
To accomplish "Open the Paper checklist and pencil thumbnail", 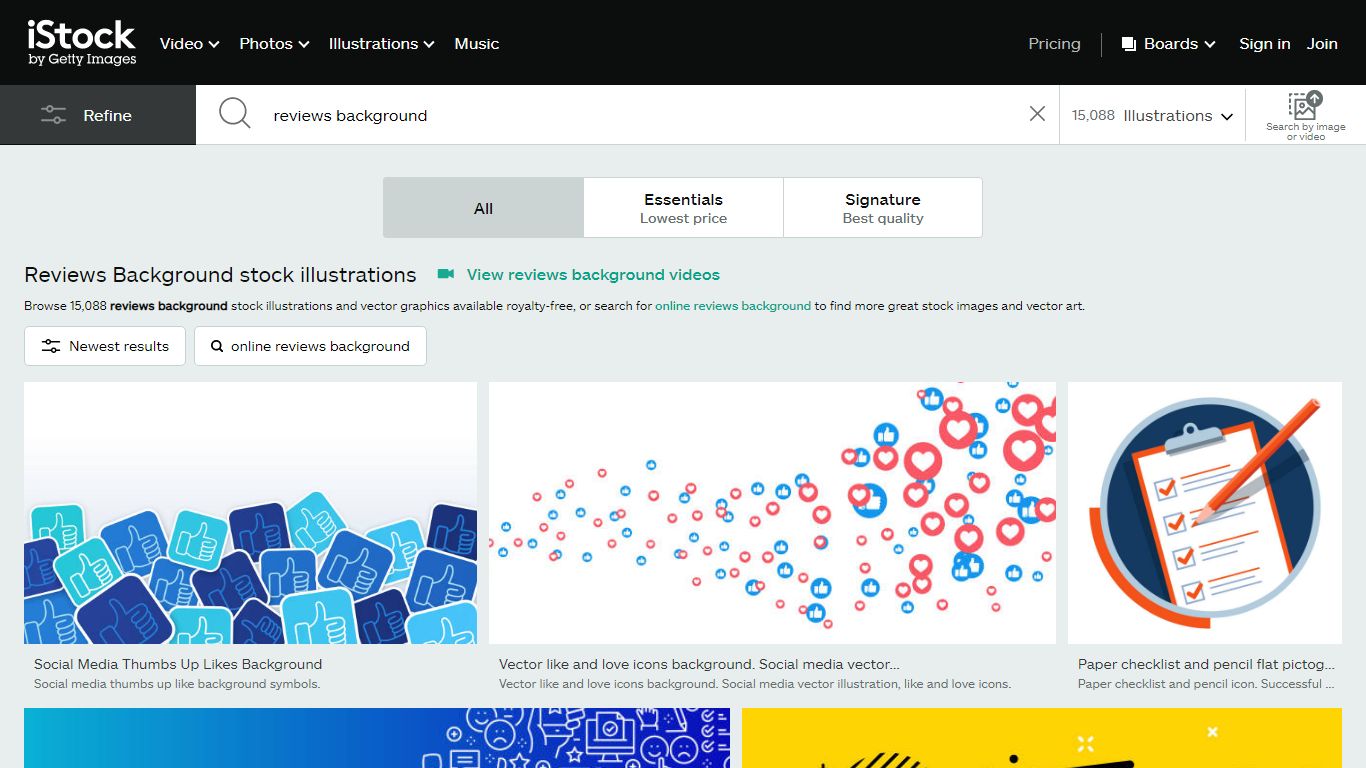I will coord(1204,513).
